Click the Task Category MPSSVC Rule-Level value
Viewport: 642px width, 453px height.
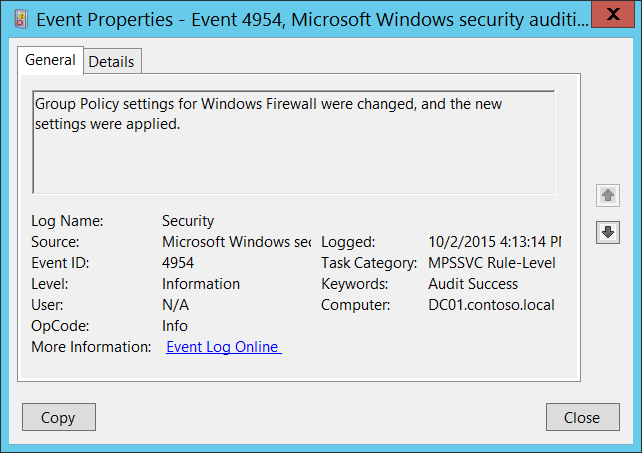click(x=490, y=263)
